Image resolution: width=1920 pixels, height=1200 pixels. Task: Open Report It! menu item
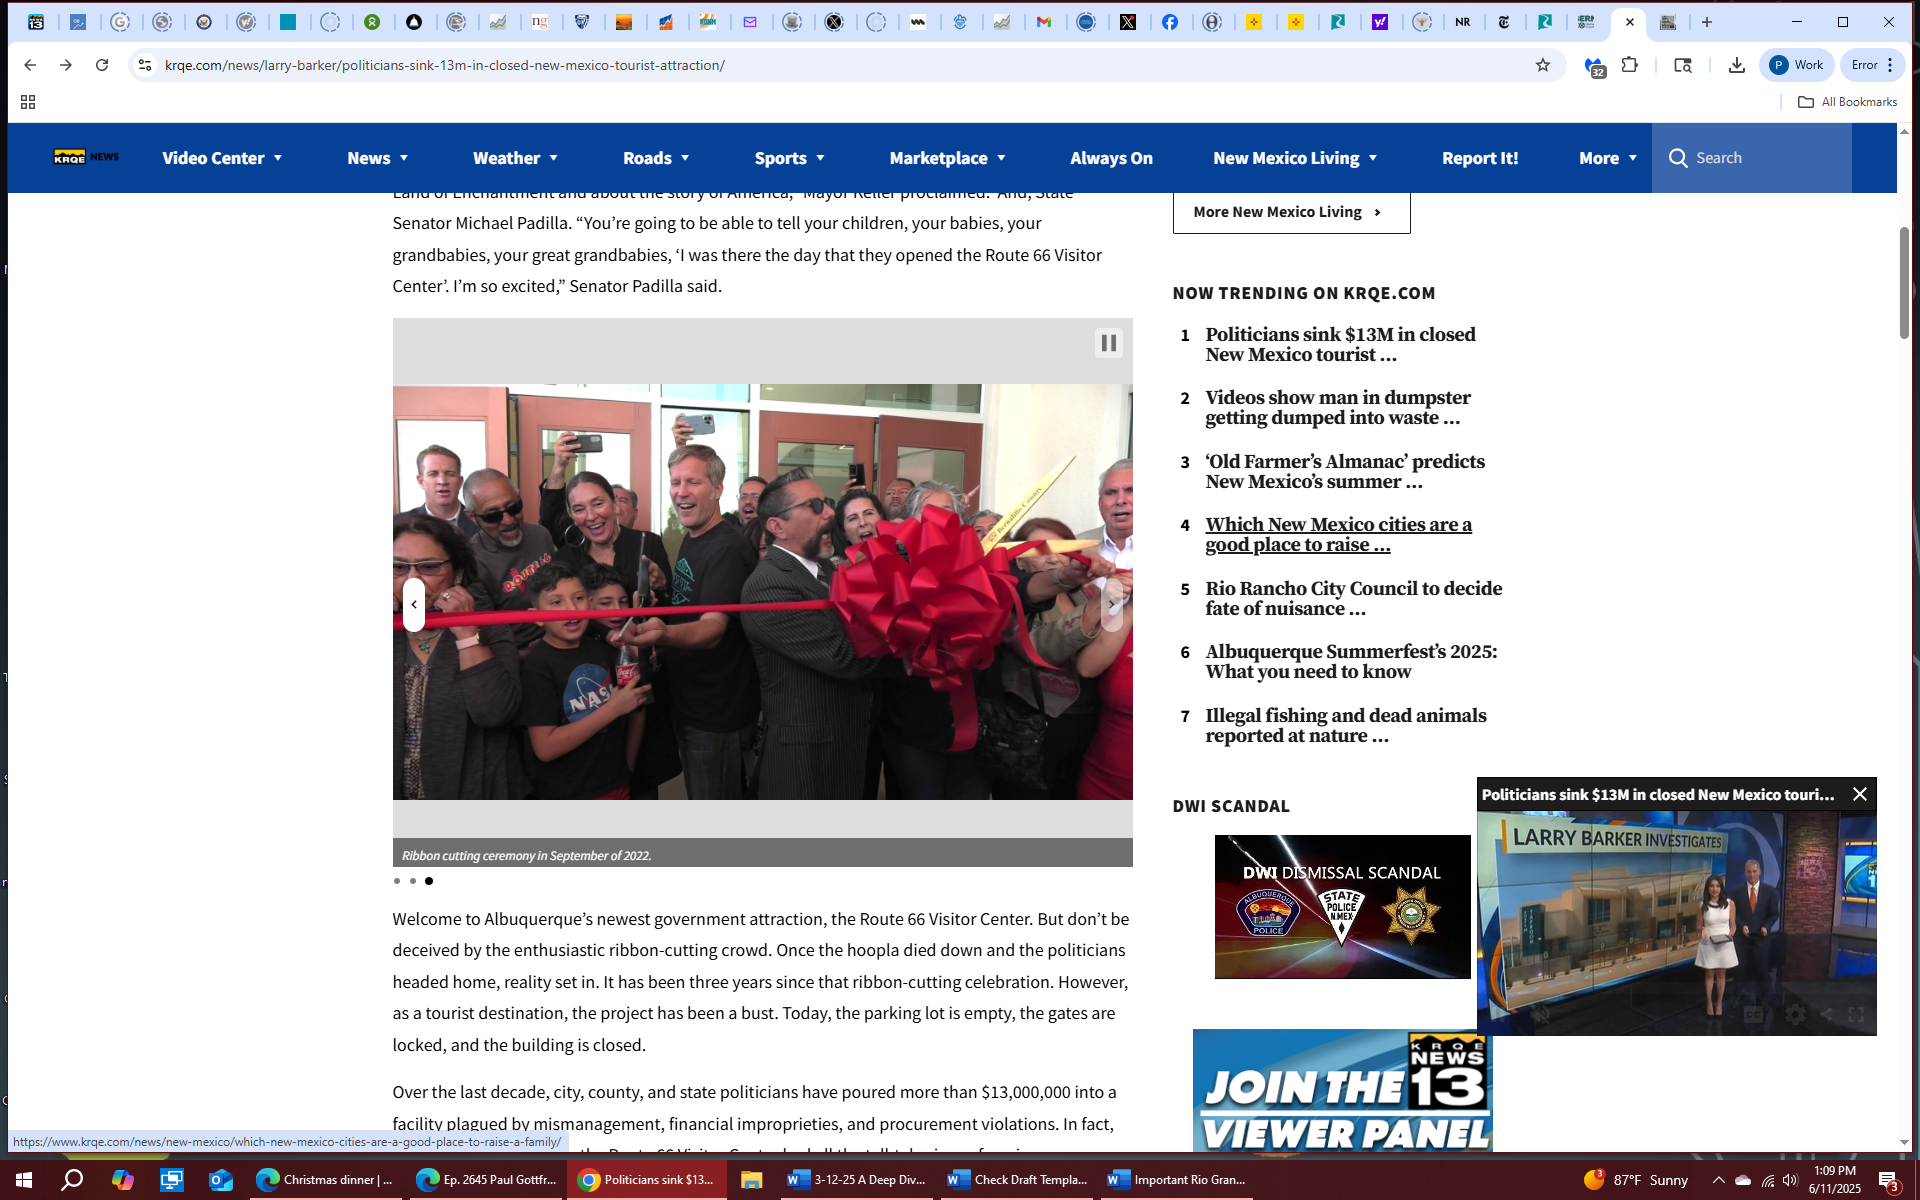tap(1479, 158)
